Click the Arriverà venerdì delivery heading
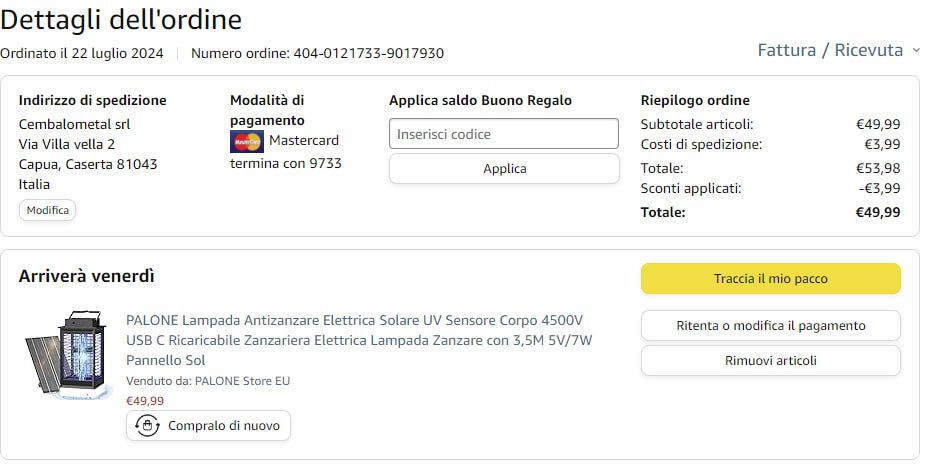Viewport: 929px width, 471px height. (x=87, y=276)
